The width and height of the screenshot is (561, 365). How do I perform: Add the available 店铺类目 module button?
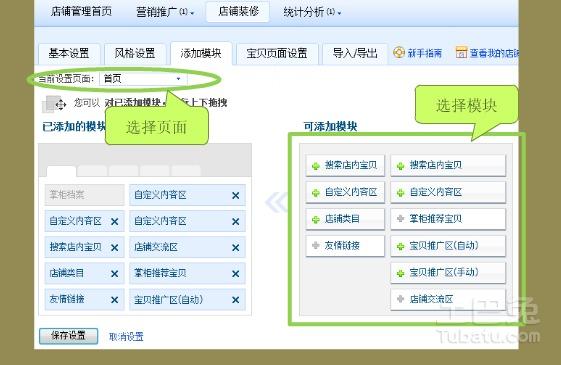point(345,219)
